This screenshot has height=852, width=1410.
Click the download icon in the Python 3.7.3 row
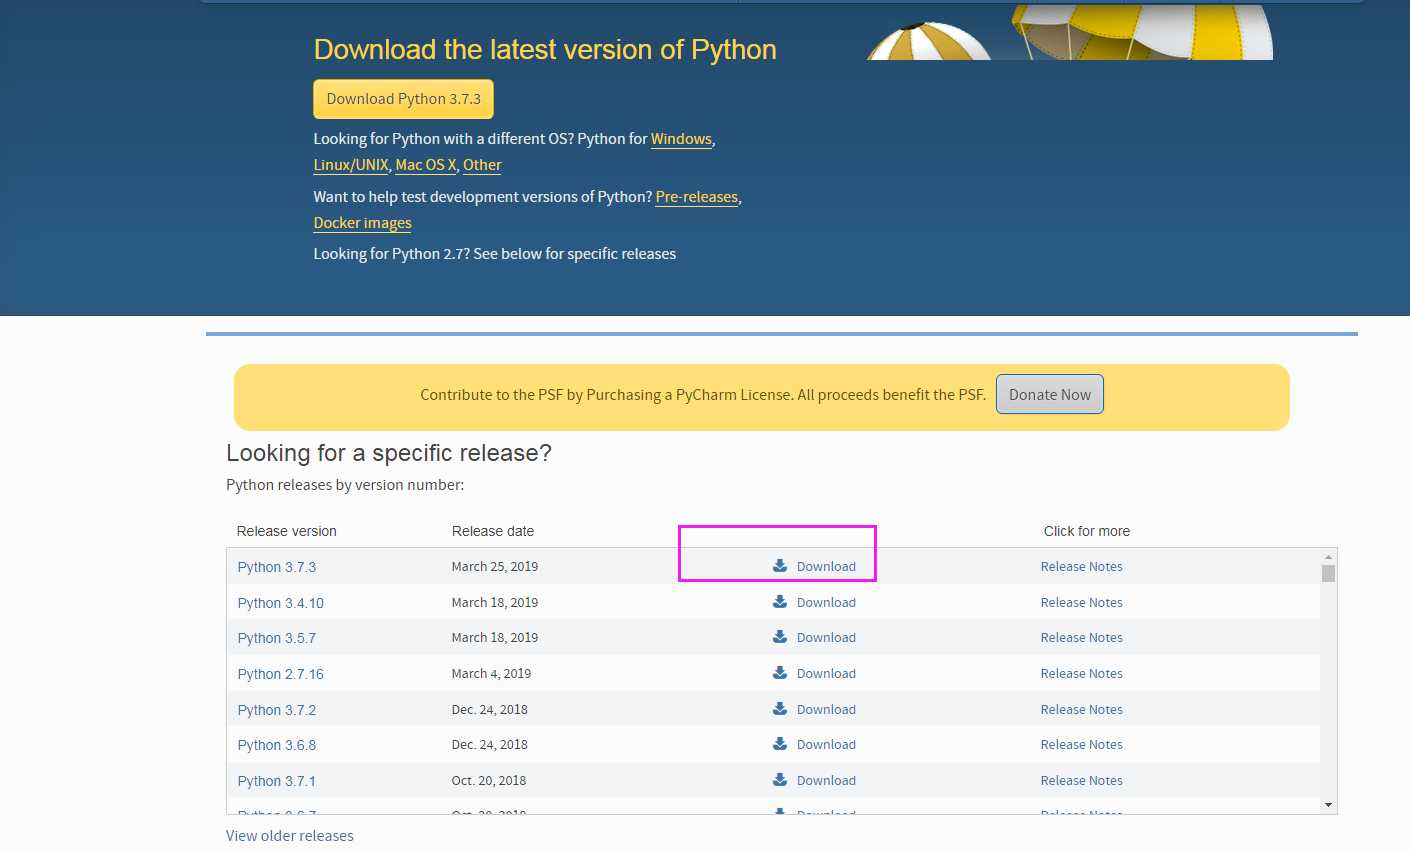point(780,566)
